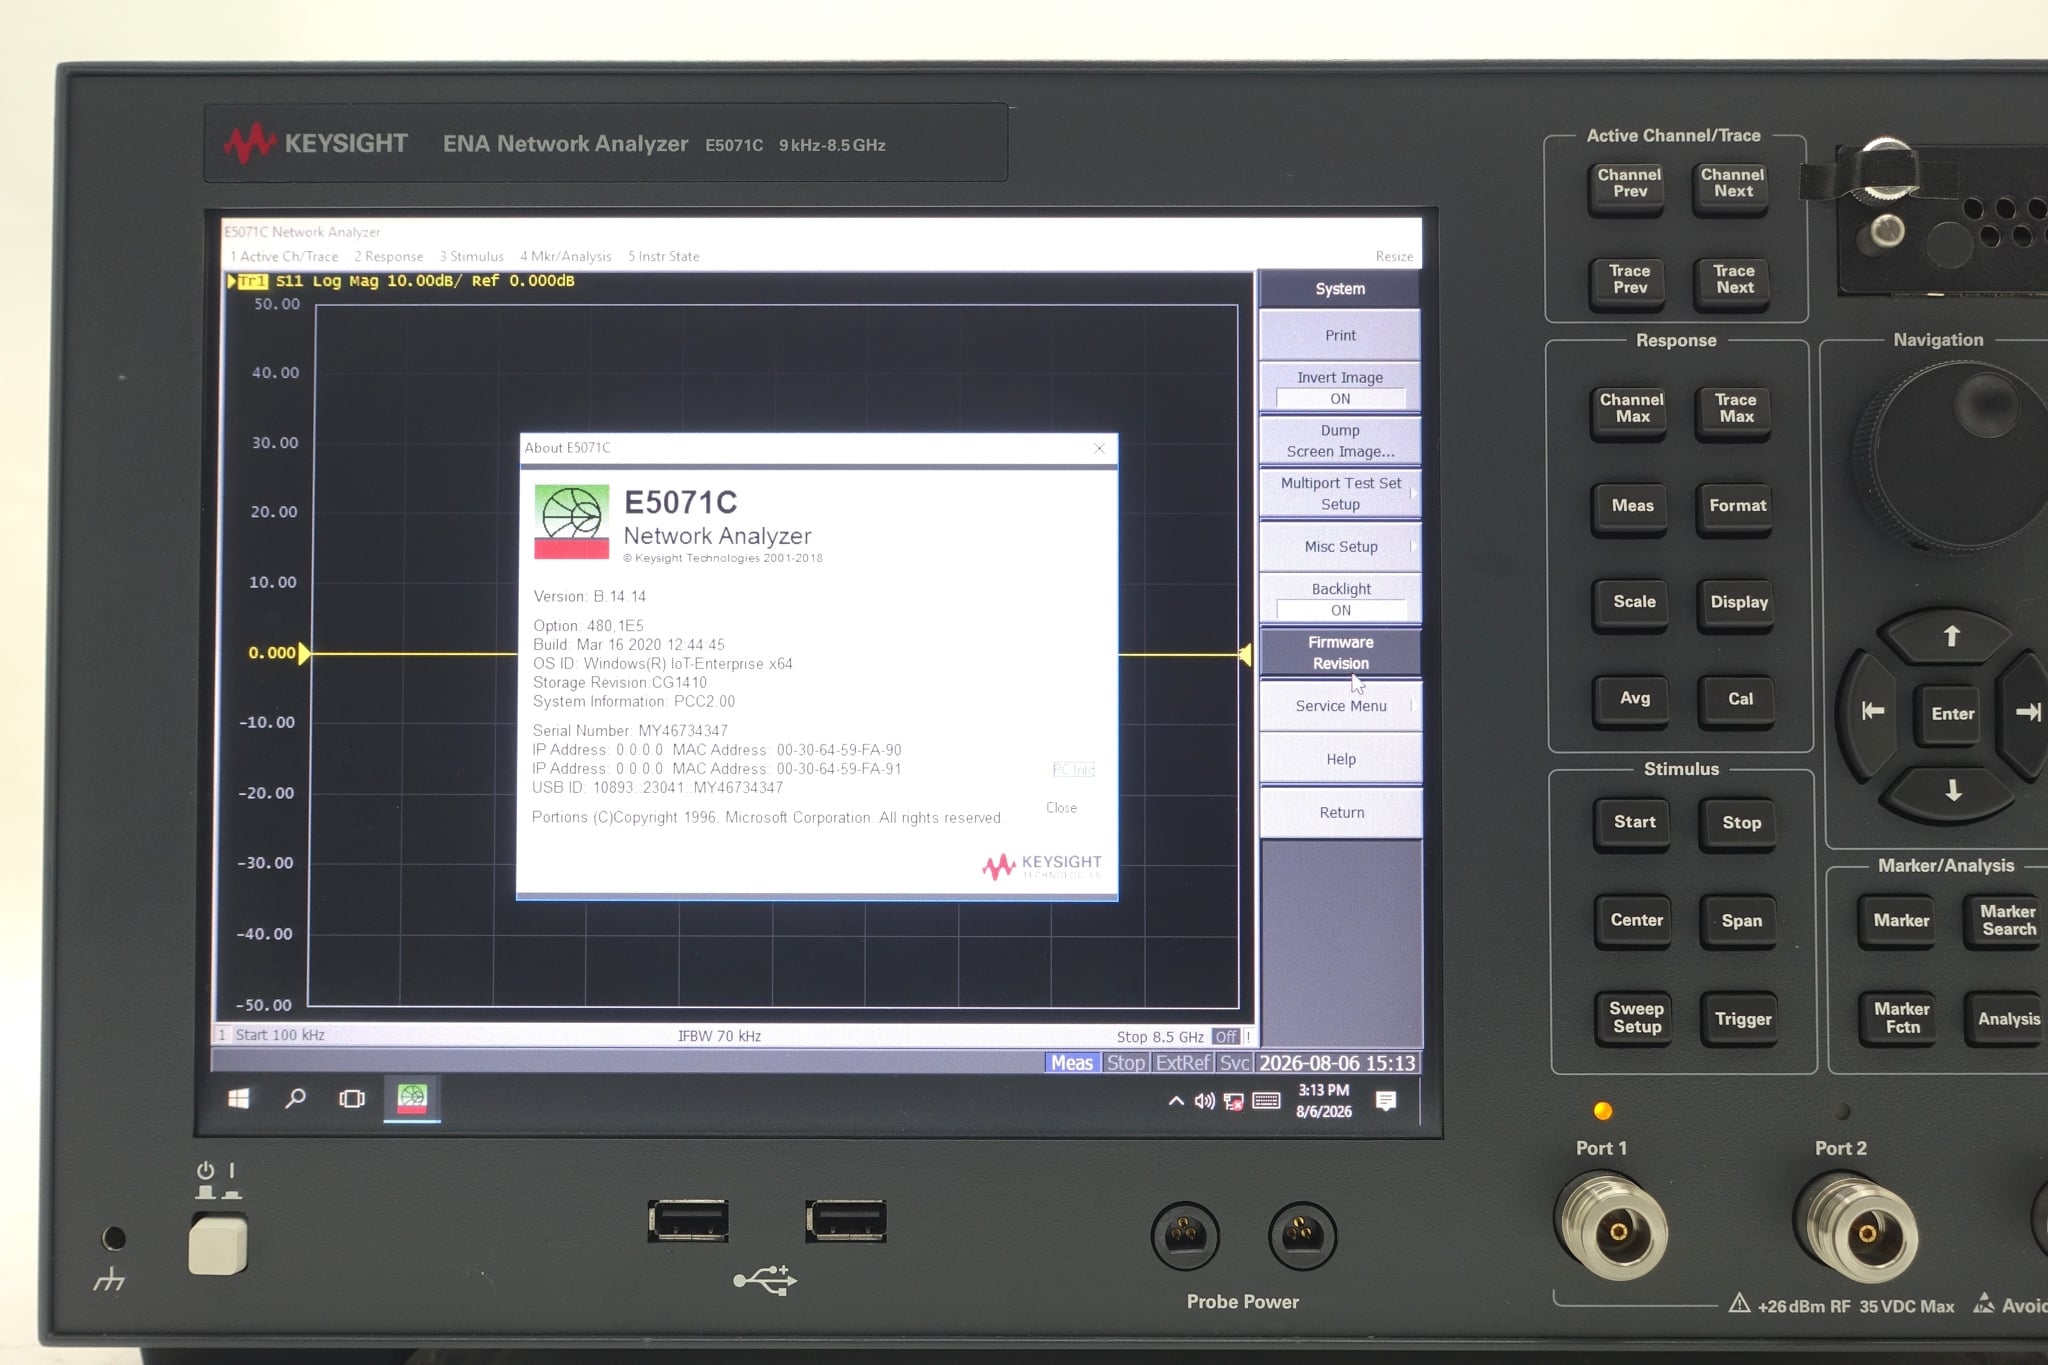Screen dimensions: 2048x1365
Task: Click the up arrow navigation key
Action: (x=1951, y=636)
